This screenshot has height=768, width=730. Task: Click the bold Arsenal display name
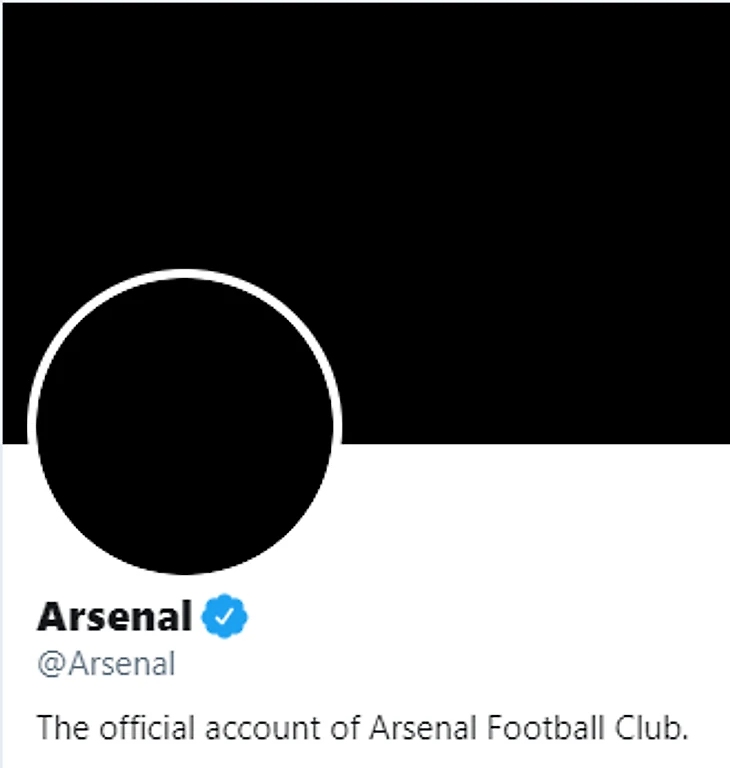[114, 617]
